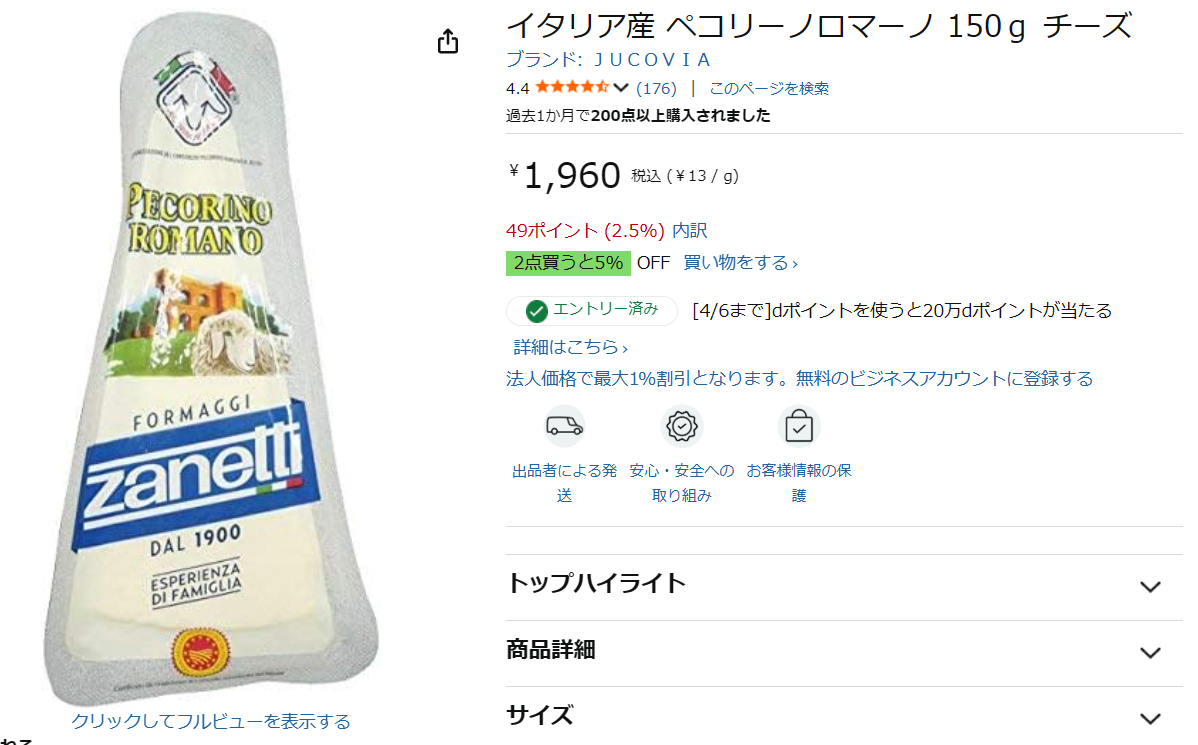Click クリックしてフルビューを表示する text
This screenshot has width=1198, height=745.
pyautogui.click(x=211, y=721)
